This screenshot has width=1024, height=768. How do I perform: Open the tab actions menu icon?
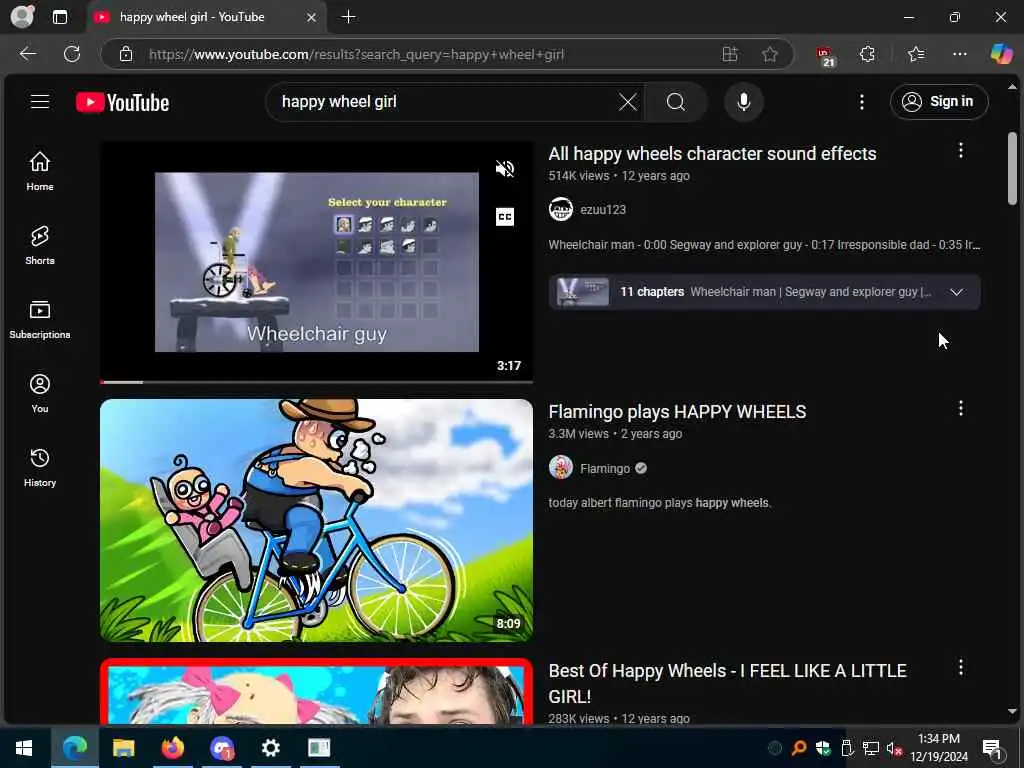(x=60, y=17)
